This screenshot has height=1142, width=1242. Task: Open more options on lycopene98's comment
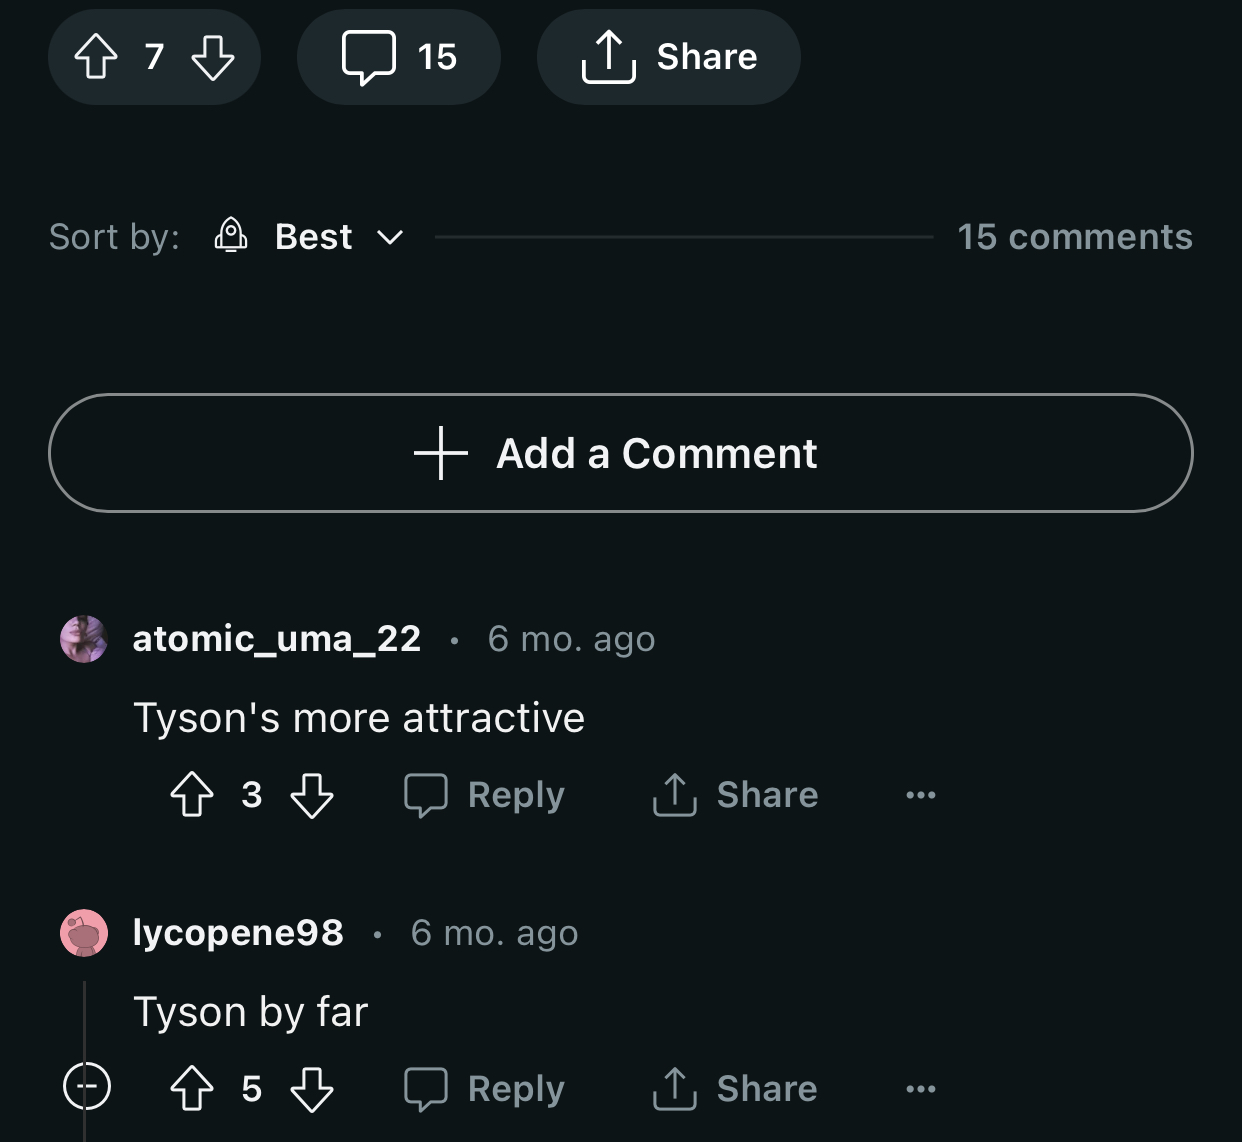point(920,1089)
